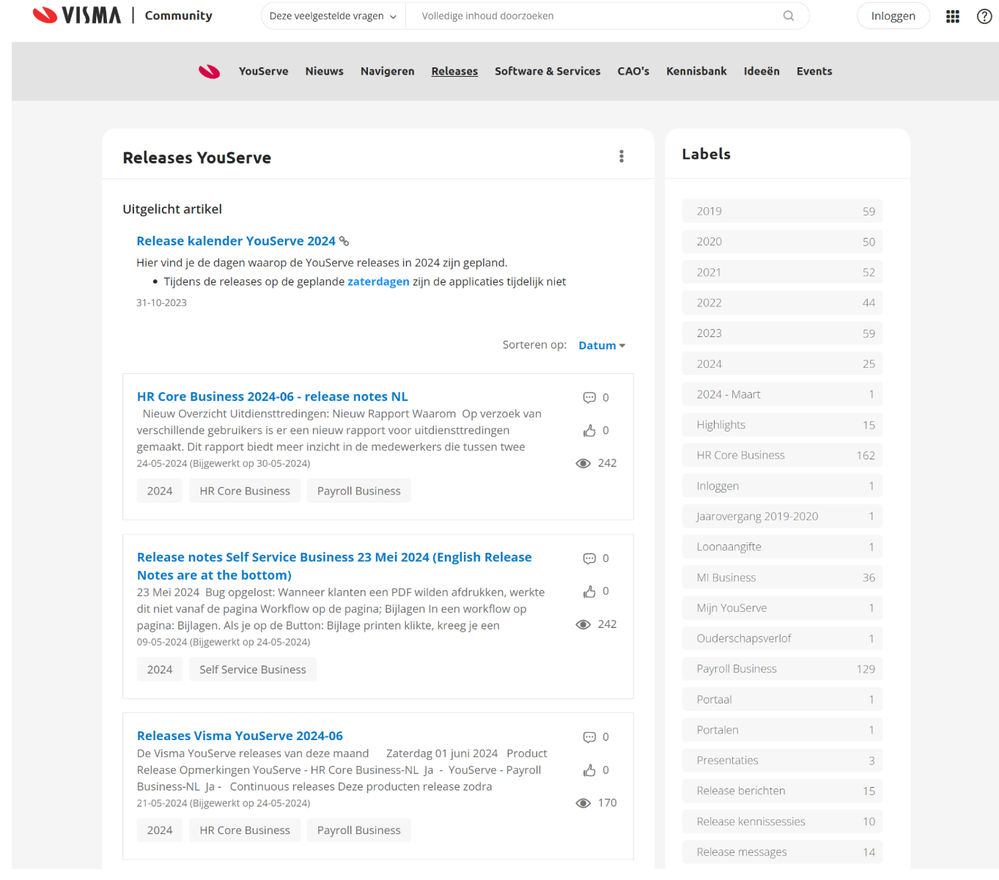Select the Release kennissessies label
999x880 pixels.
click(782, 821)
